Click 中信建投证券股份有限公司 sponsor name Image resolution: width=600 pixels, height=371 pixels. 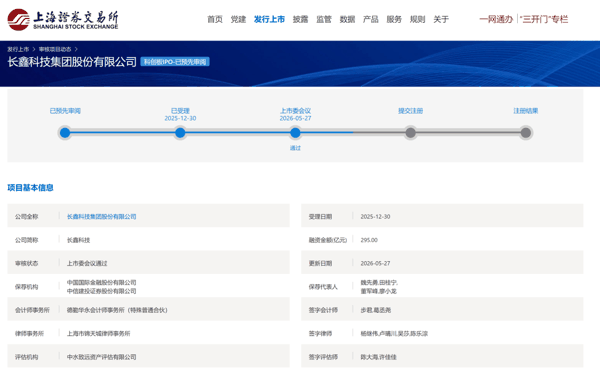tap(101, 291)
